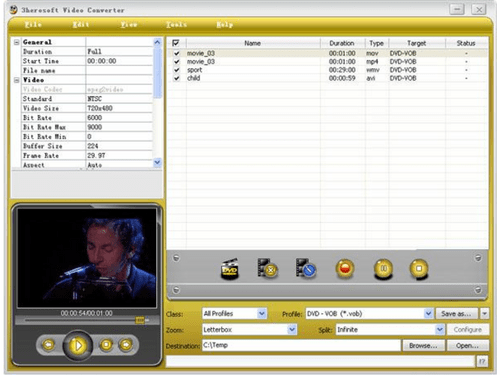Click bottom-left toolbar panel screw icon
Image resolution: width=500 pixels, height=375 pixels.
pos(176,290)
